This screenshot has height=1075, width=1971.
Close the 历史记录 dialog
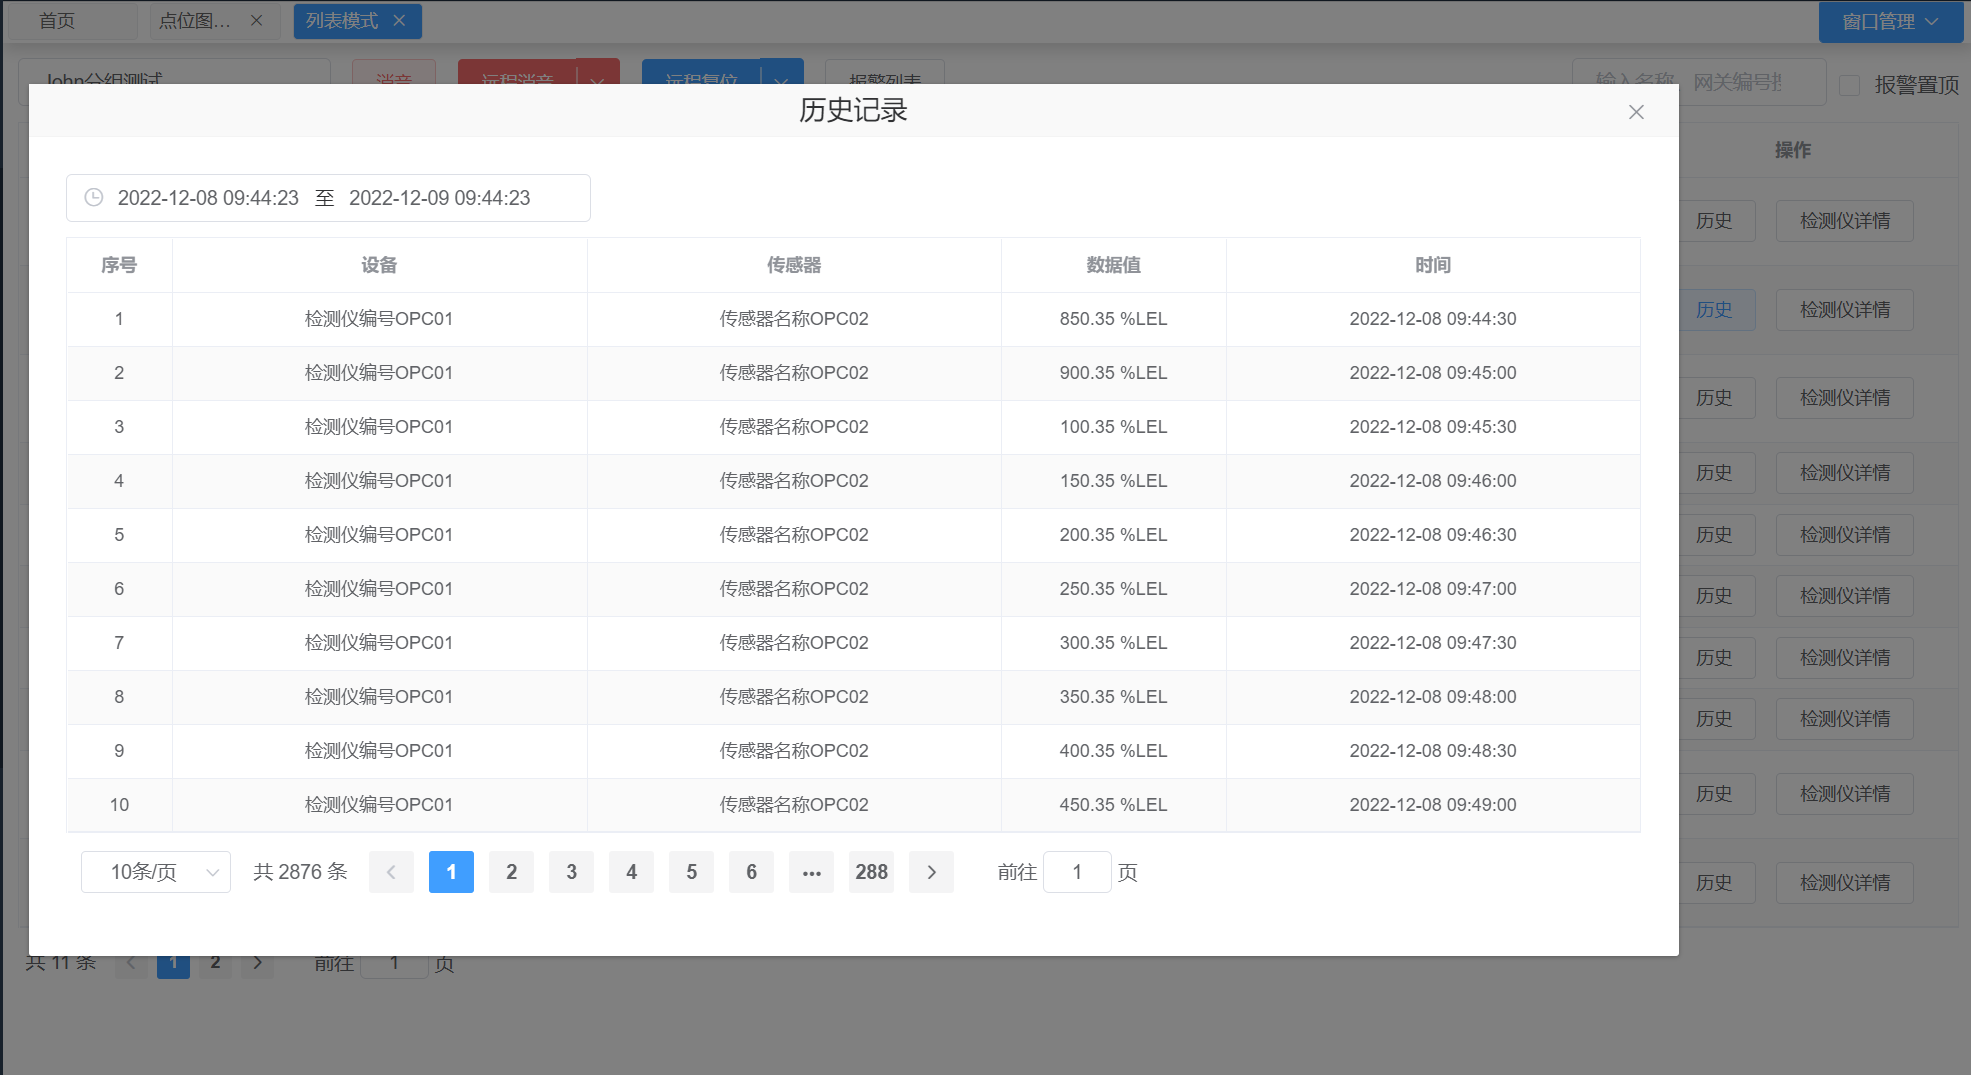[1636, 112]
